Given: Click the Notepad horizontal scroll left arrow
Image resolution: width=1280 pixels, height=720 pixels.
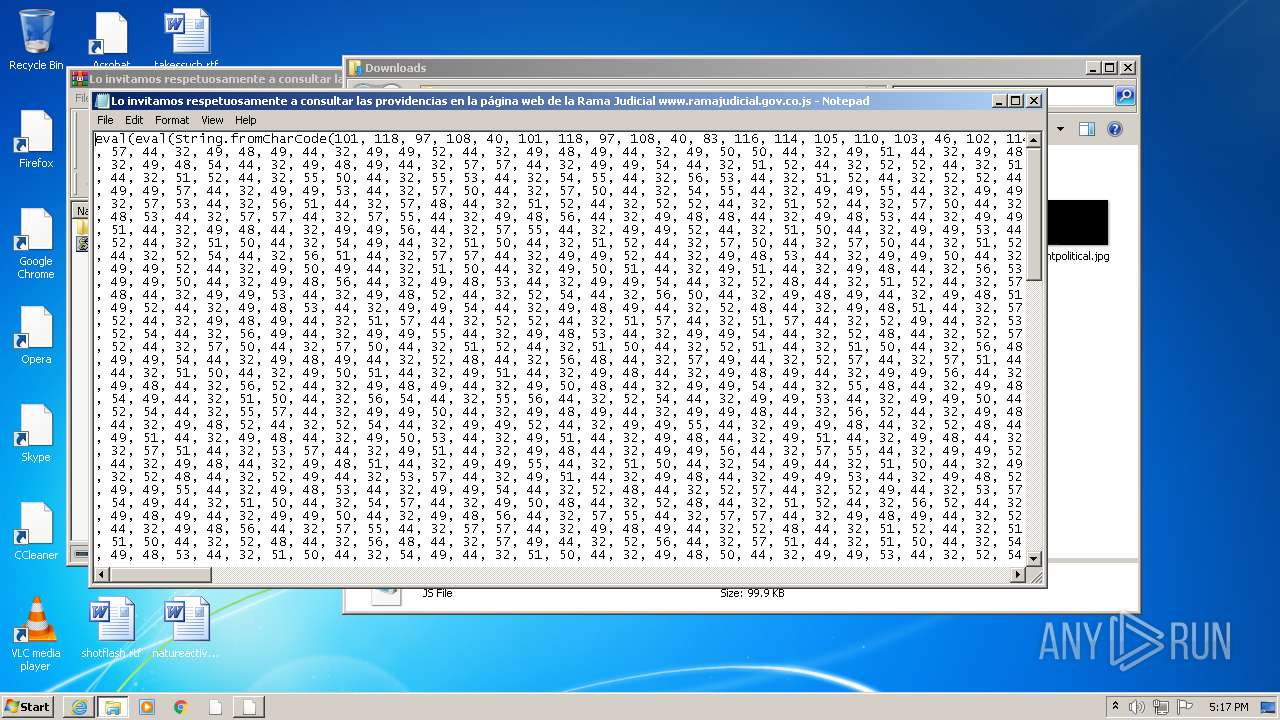Looking at the screenshot, I should 102,575.
